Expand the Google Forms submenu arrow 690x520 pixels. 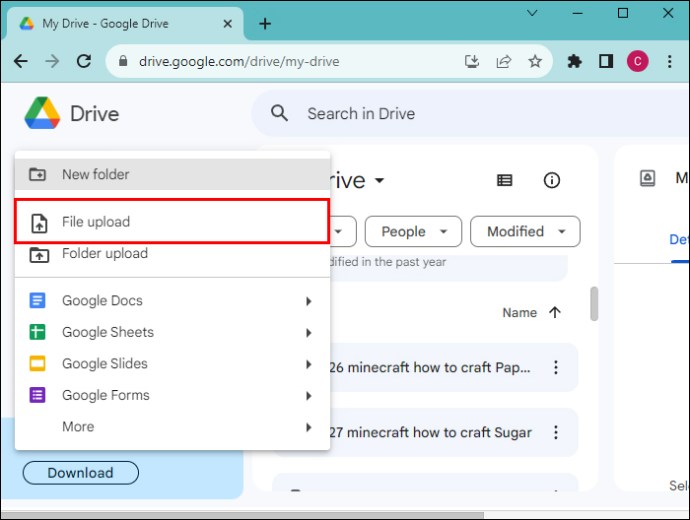pyautogui.click(x=308, y=396)
